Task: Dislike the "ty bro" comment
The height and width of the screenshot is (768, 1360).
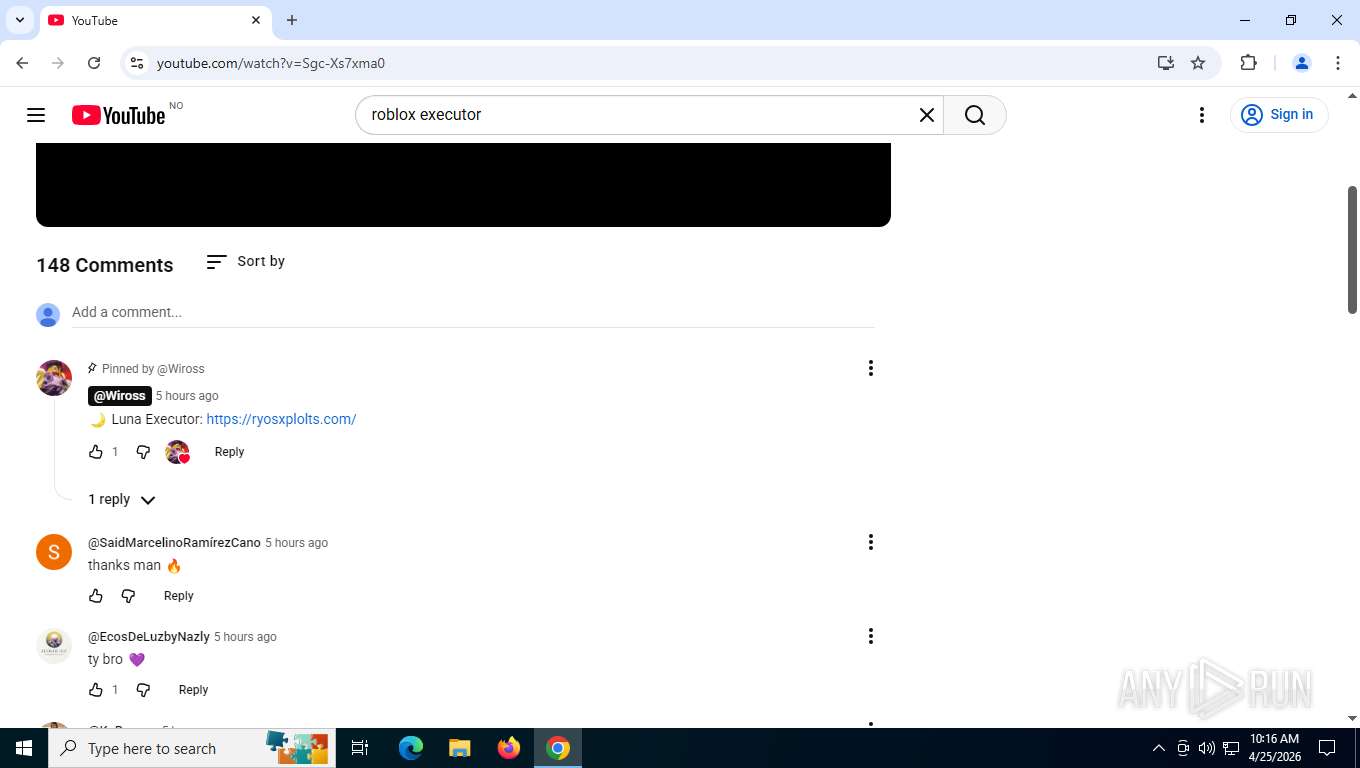Action: coord(143,690)
